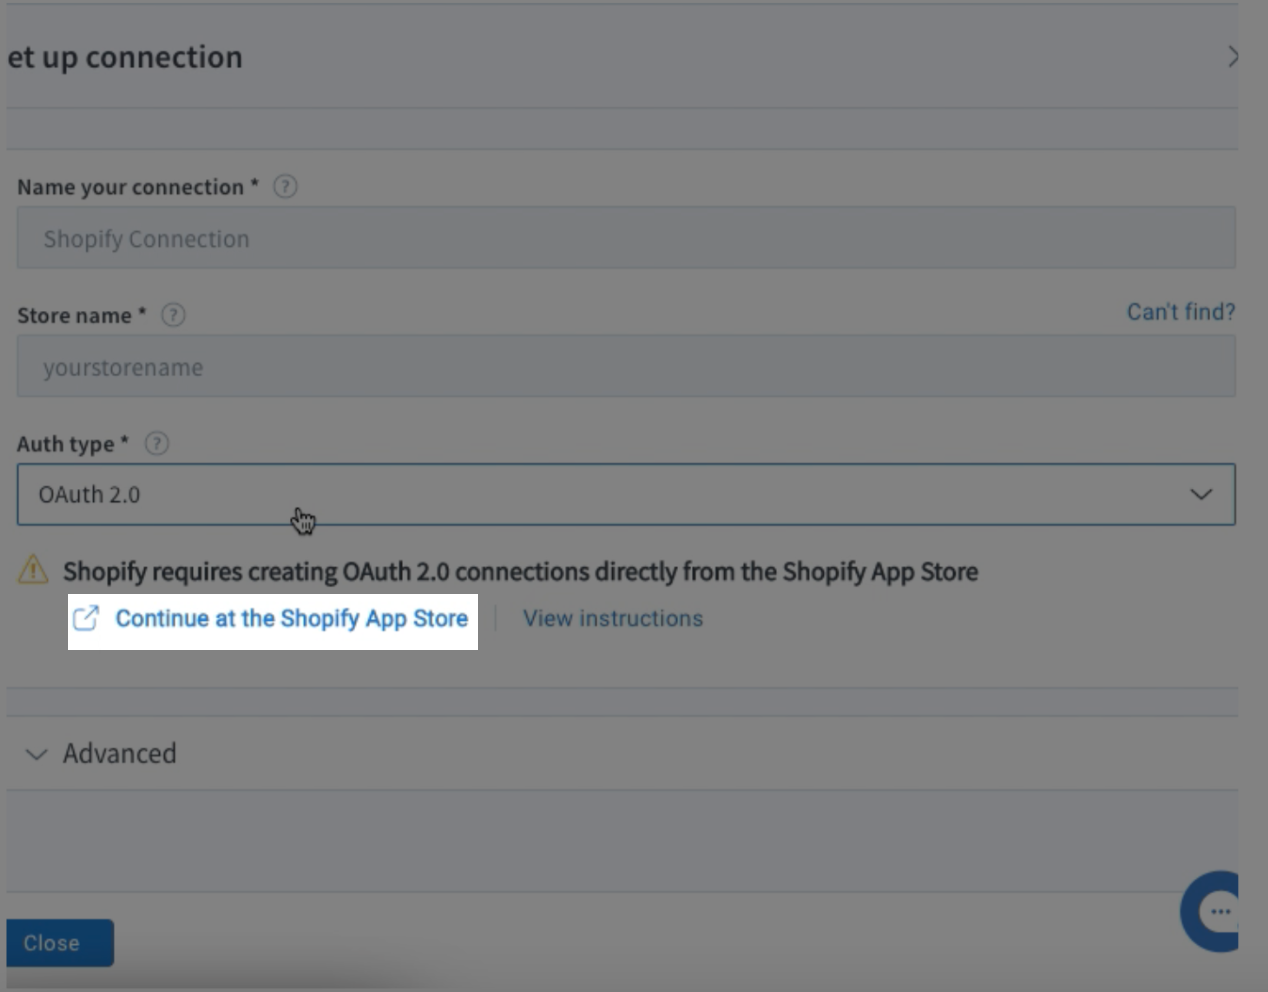The height and width of the screenshot is (992, 1268).
Task: Click Continue at the Shopify App Store
Action: pyautogui.click(x=291, y=618)
